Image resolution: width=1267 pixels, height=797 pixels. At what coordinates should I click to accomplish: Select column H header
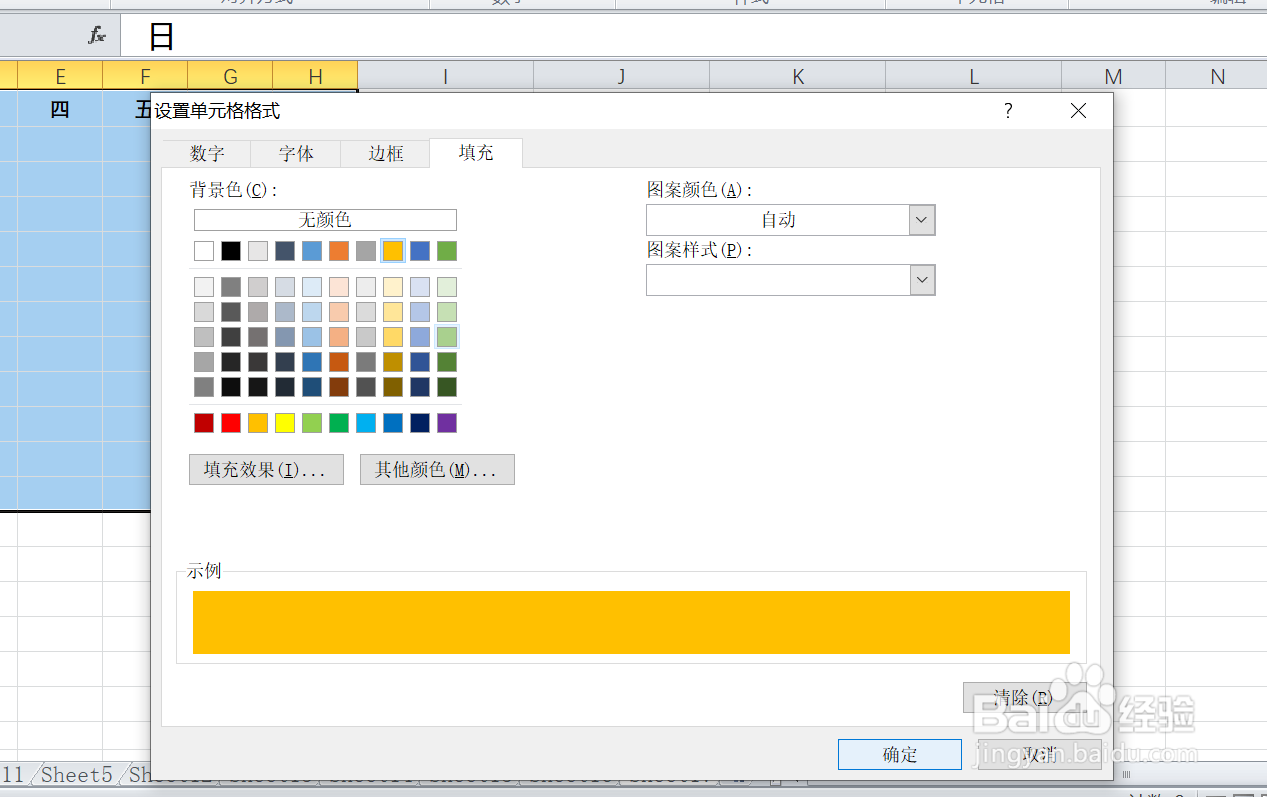coord(315,76)
